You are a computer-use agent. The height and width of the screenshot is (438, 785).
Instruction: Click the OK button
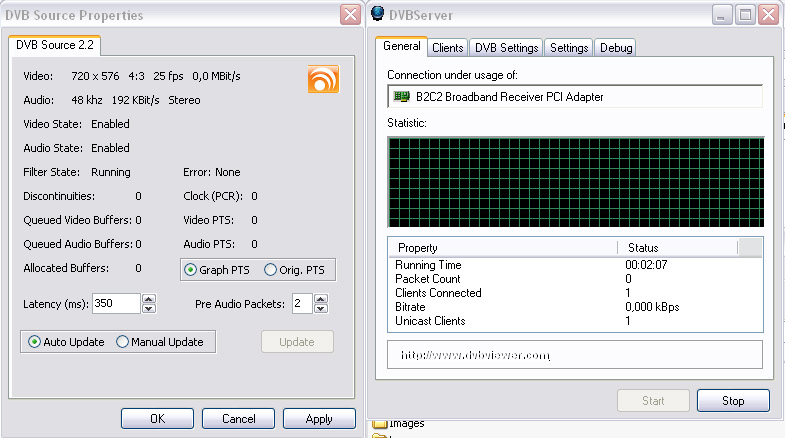click(157, 418)
